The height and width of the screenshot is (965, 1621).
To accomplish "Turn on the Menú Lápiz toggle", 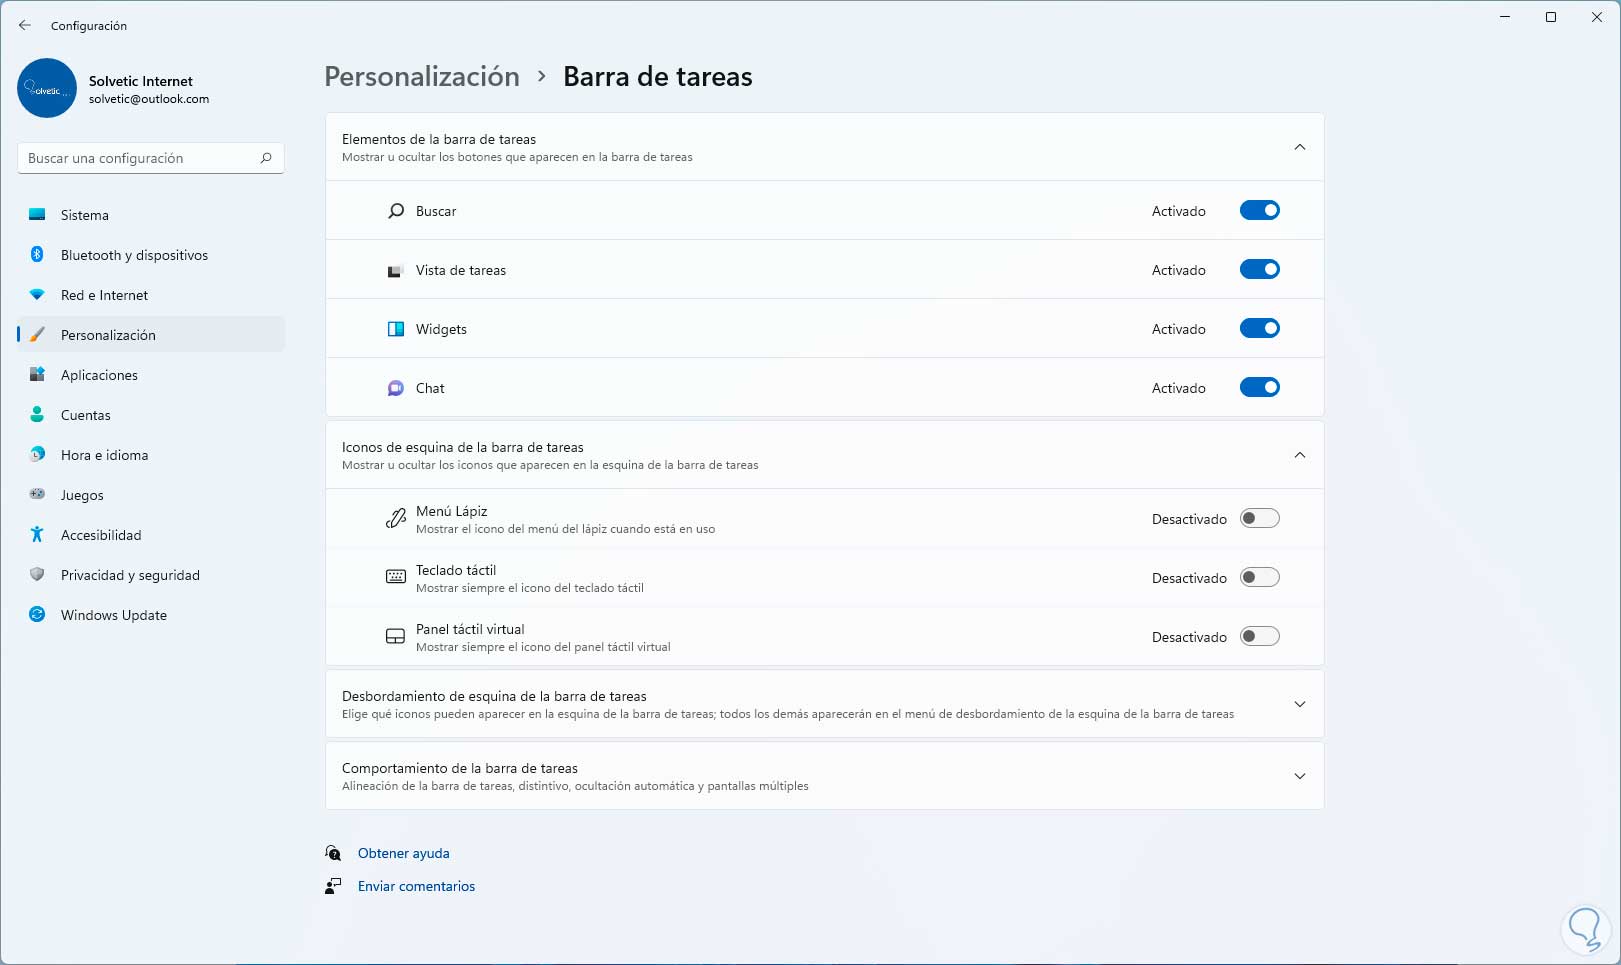I will (x=1259, y=519).
